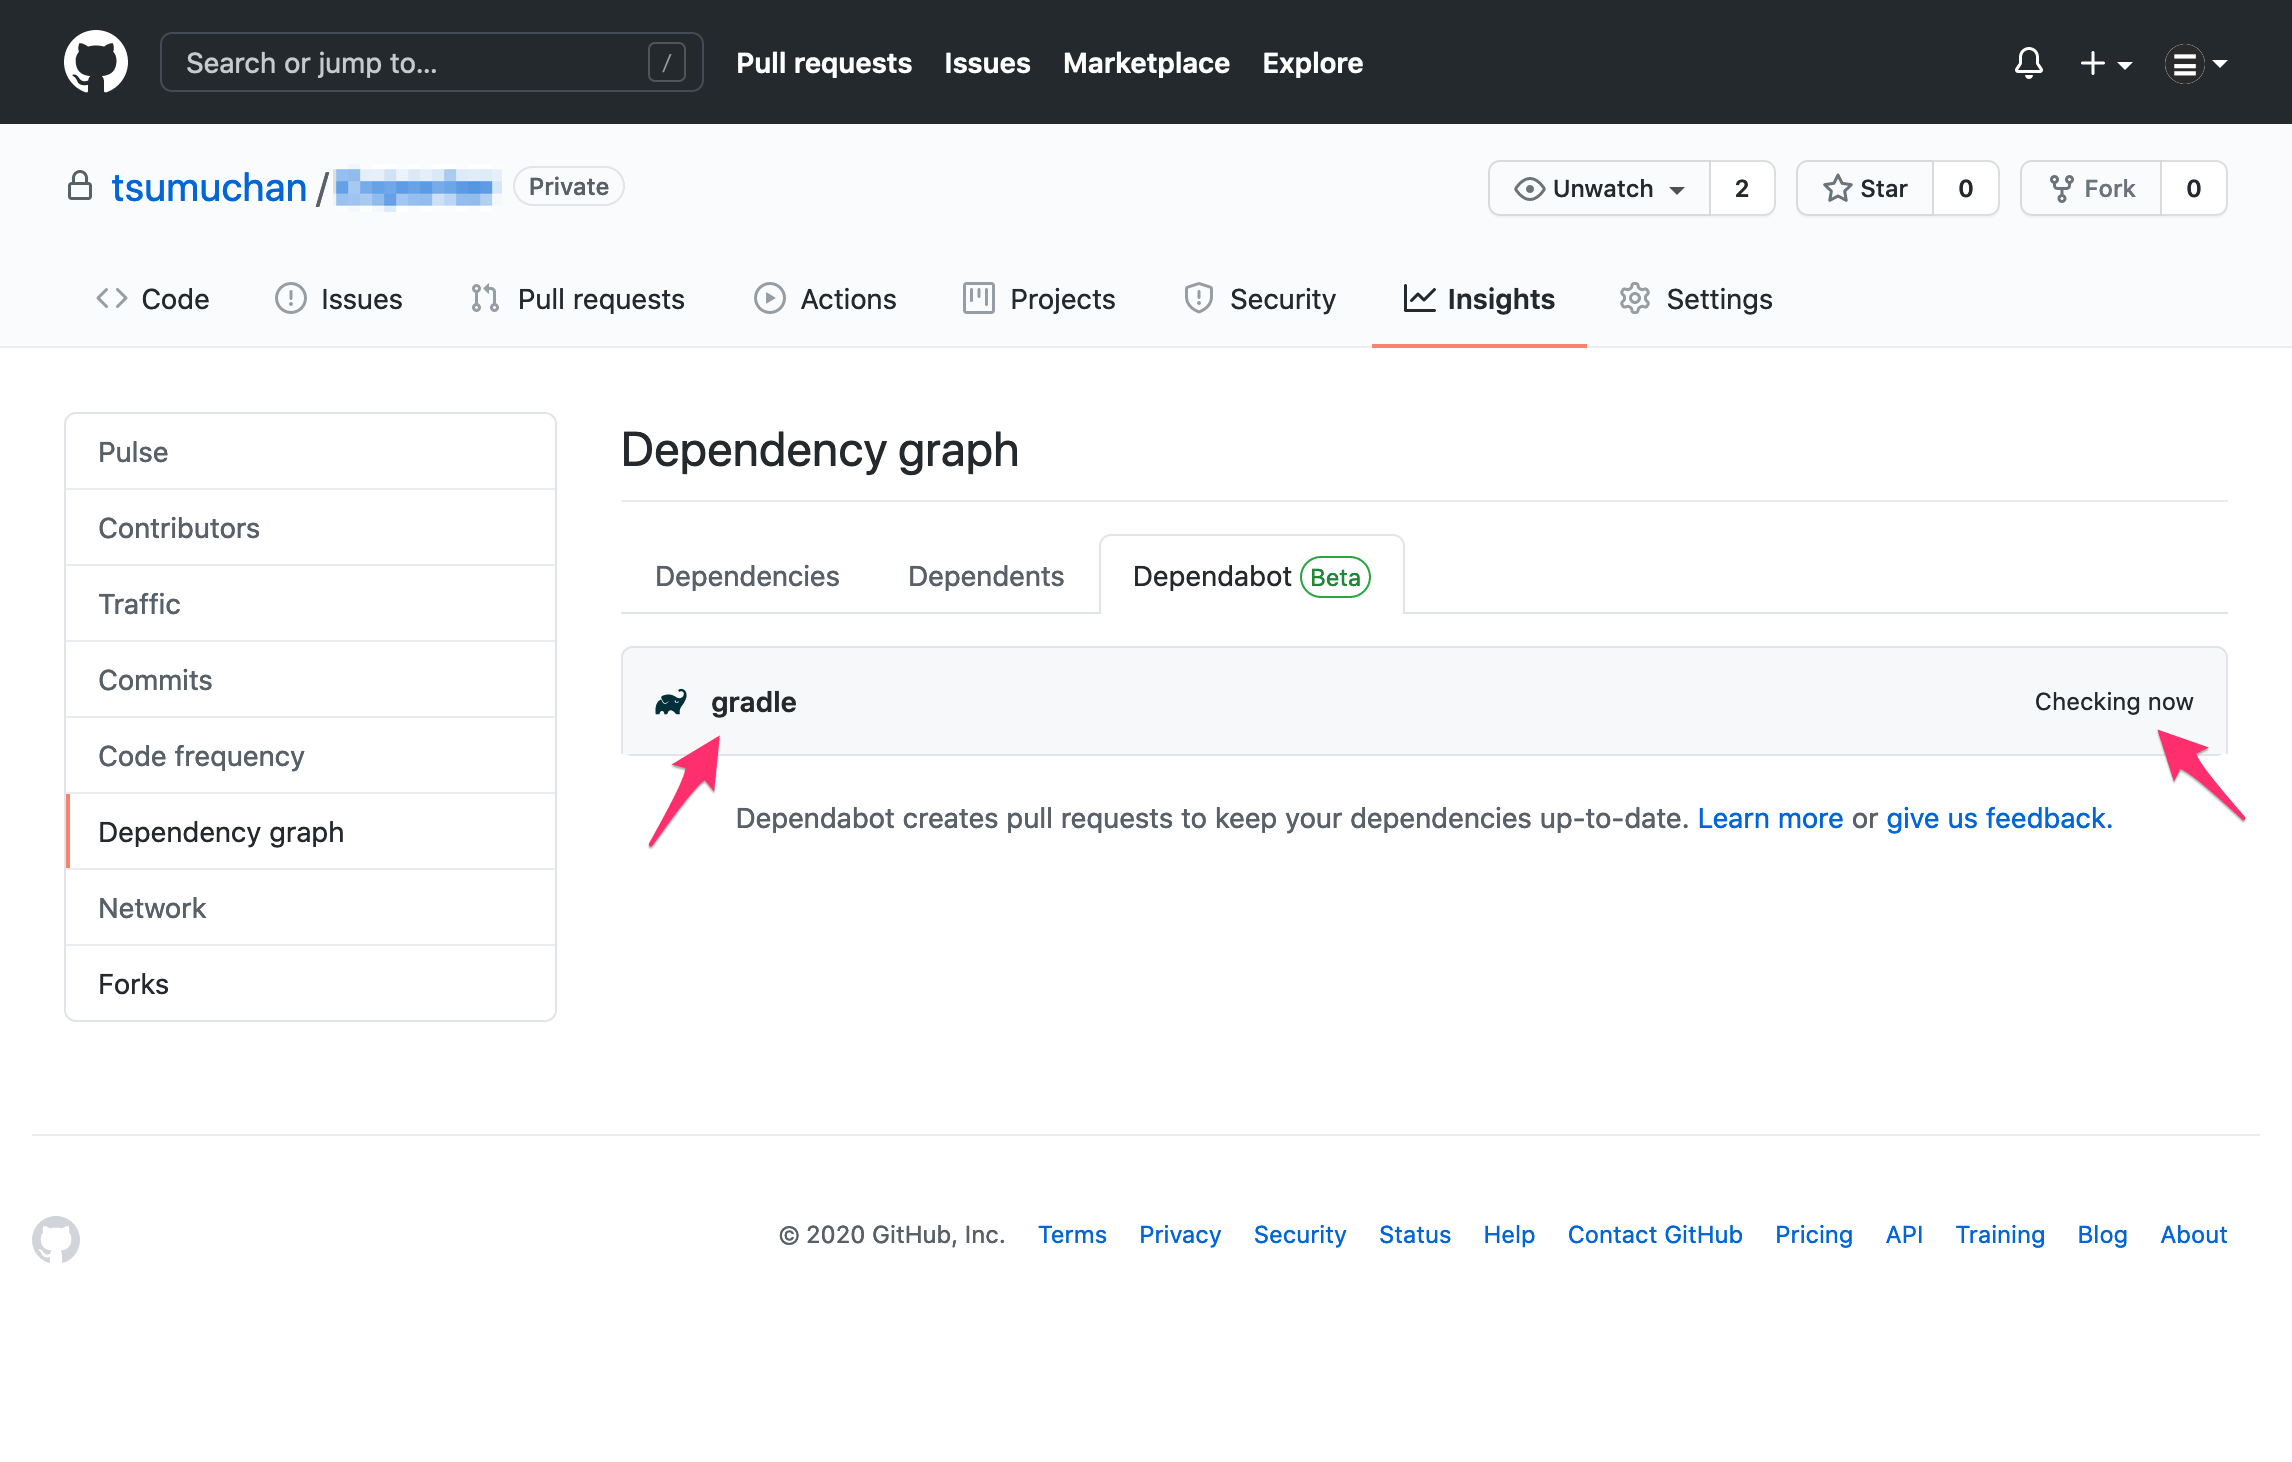Open Explore in top navigation
This screenshot has height=1462, width=2292.
1312,63
